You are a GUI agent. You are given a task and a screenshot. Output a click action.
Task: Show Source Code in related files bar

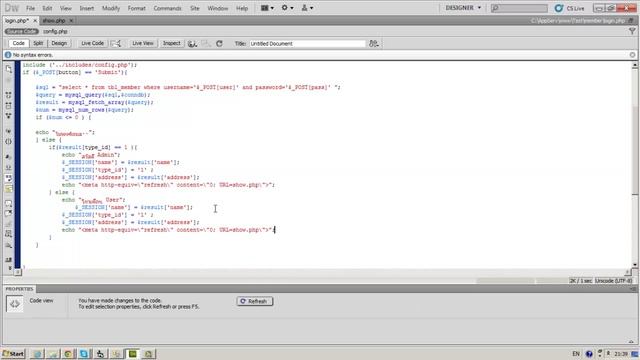22,31
